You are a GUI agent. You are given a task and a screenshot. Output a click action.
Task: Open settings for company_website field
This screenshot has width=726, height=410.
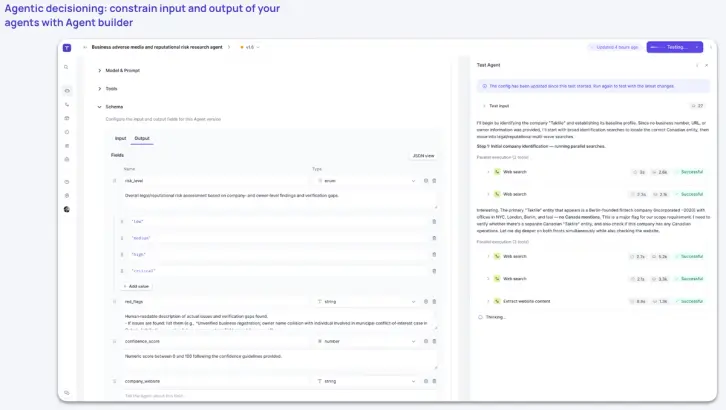pyautogui.click(x=426, y=381)
